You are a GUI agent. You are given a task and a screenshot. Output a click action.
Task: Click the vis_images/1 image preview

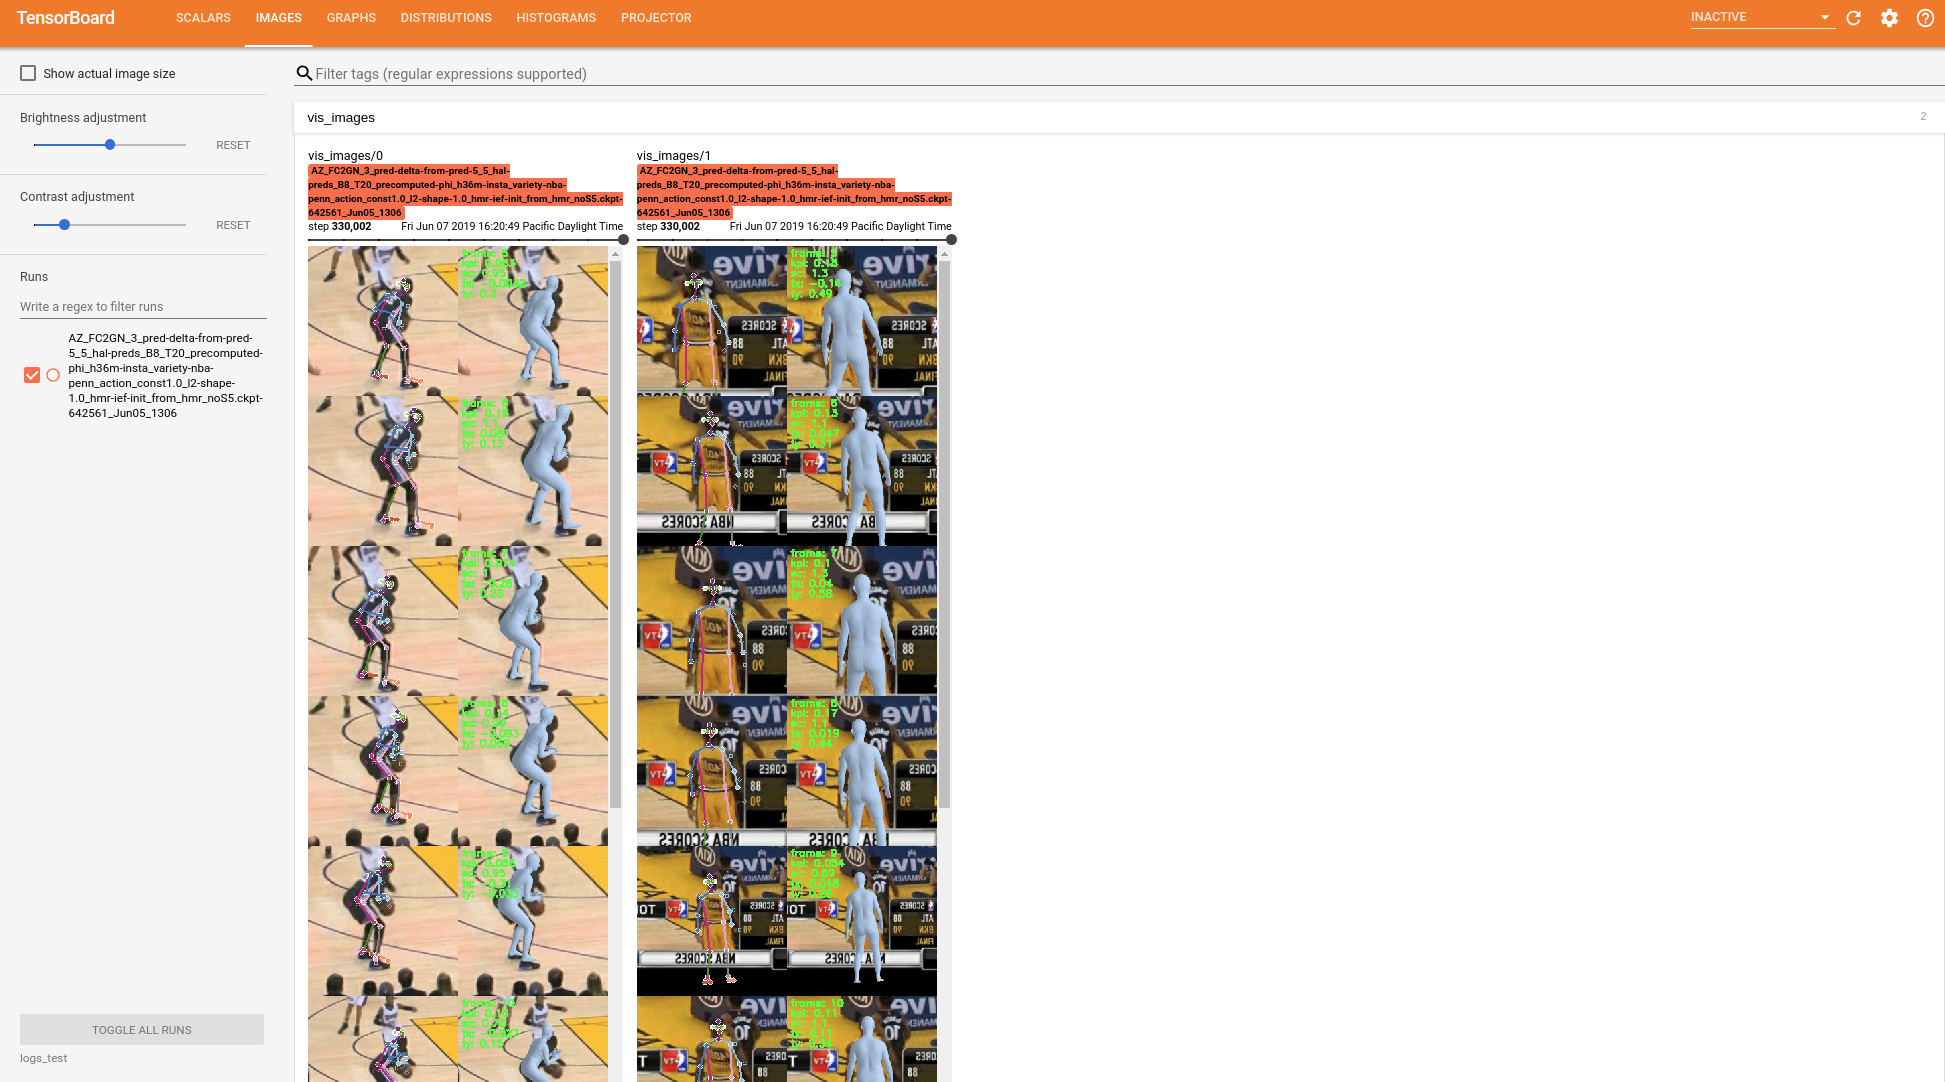pyautogui.click(x=787, y=664)
